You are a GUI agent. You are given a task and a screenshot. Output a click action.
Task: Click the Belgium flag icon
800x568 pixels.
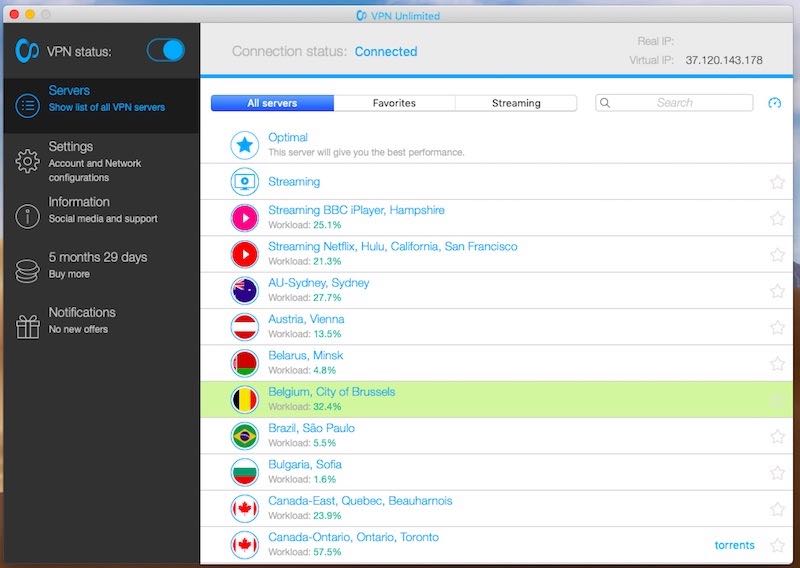click(245, 400)
